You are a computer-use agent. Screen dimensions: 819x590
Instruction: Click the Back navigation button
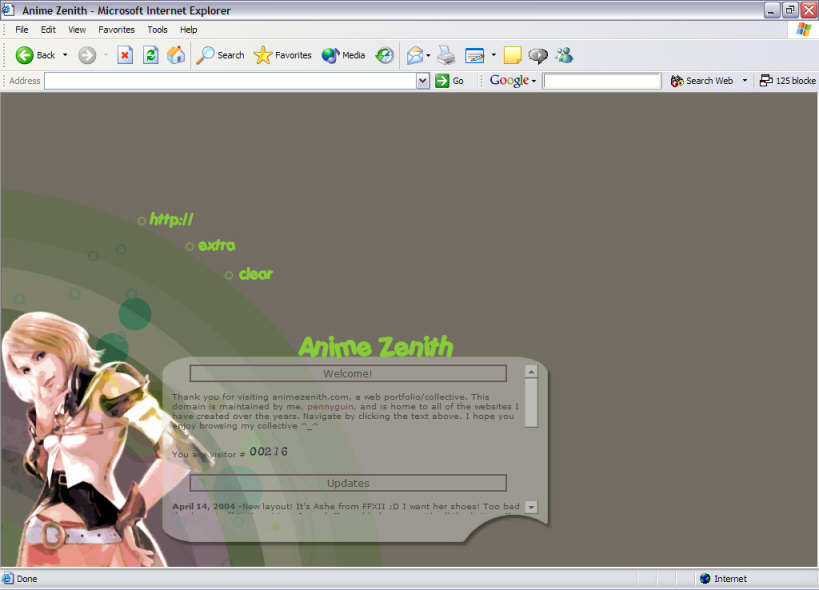tap(35, 55)
